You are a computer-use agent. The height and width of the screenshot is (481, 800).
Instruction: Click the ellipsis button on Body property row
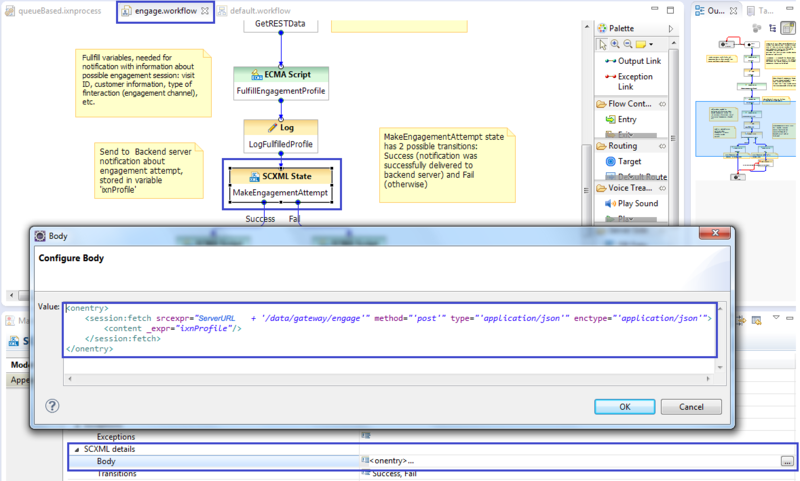coord(788,461)
